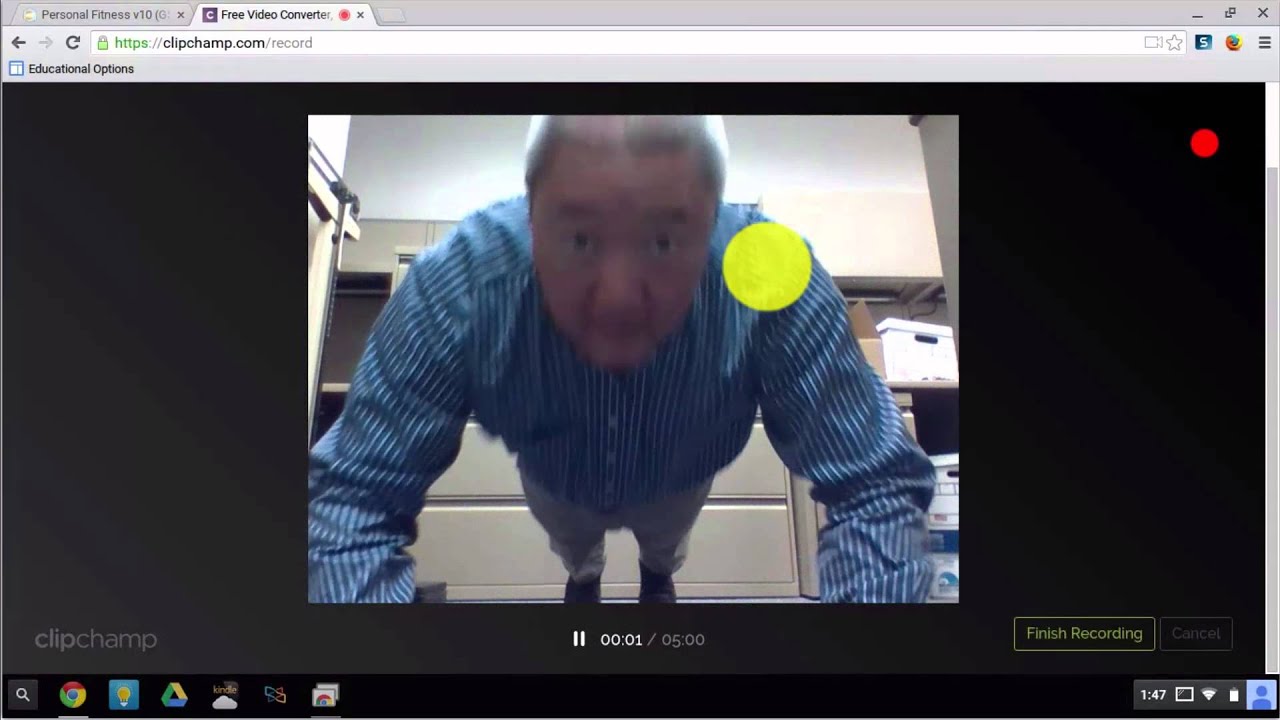Open Wi-Fi status from the system tray
Screen dimensions: 1280x720
[1209, 695]
